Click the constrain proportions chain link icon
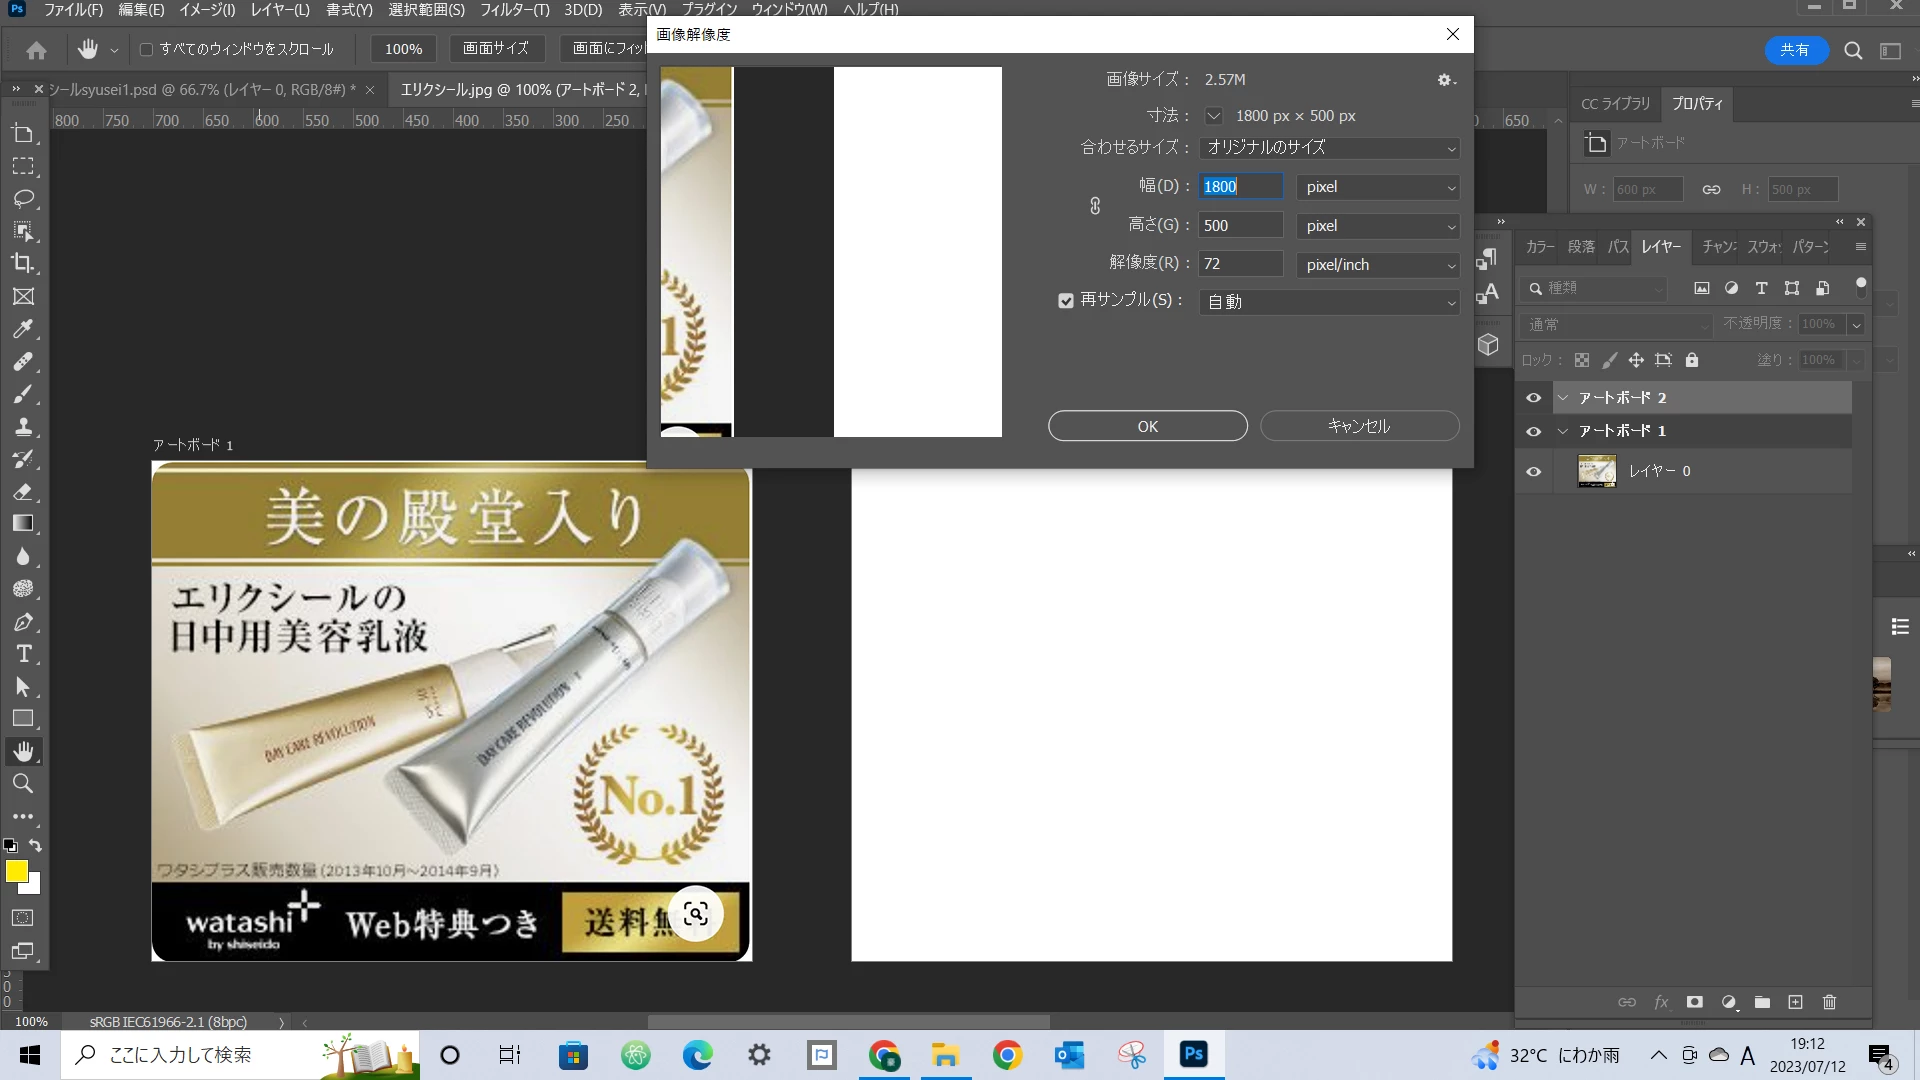 (x=1095, y=205)
